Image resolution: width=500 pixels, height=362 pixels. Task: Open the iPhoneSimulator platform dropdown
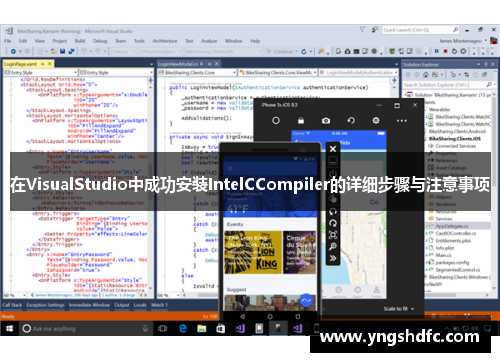point(161,52)
